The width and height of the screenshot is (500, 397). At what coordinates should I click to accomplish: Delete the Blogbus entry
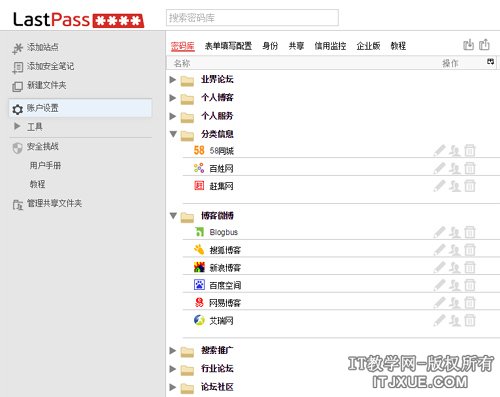click(470, 232)
